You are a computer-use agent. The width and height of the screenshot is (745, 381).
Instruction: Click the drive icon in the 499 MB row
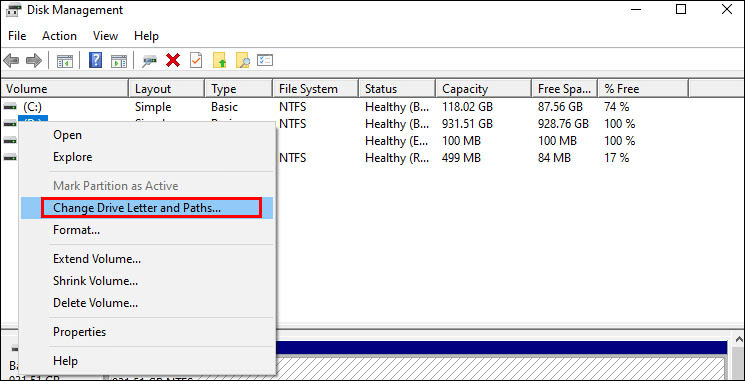pyautogui.click(x=10, y=157)
